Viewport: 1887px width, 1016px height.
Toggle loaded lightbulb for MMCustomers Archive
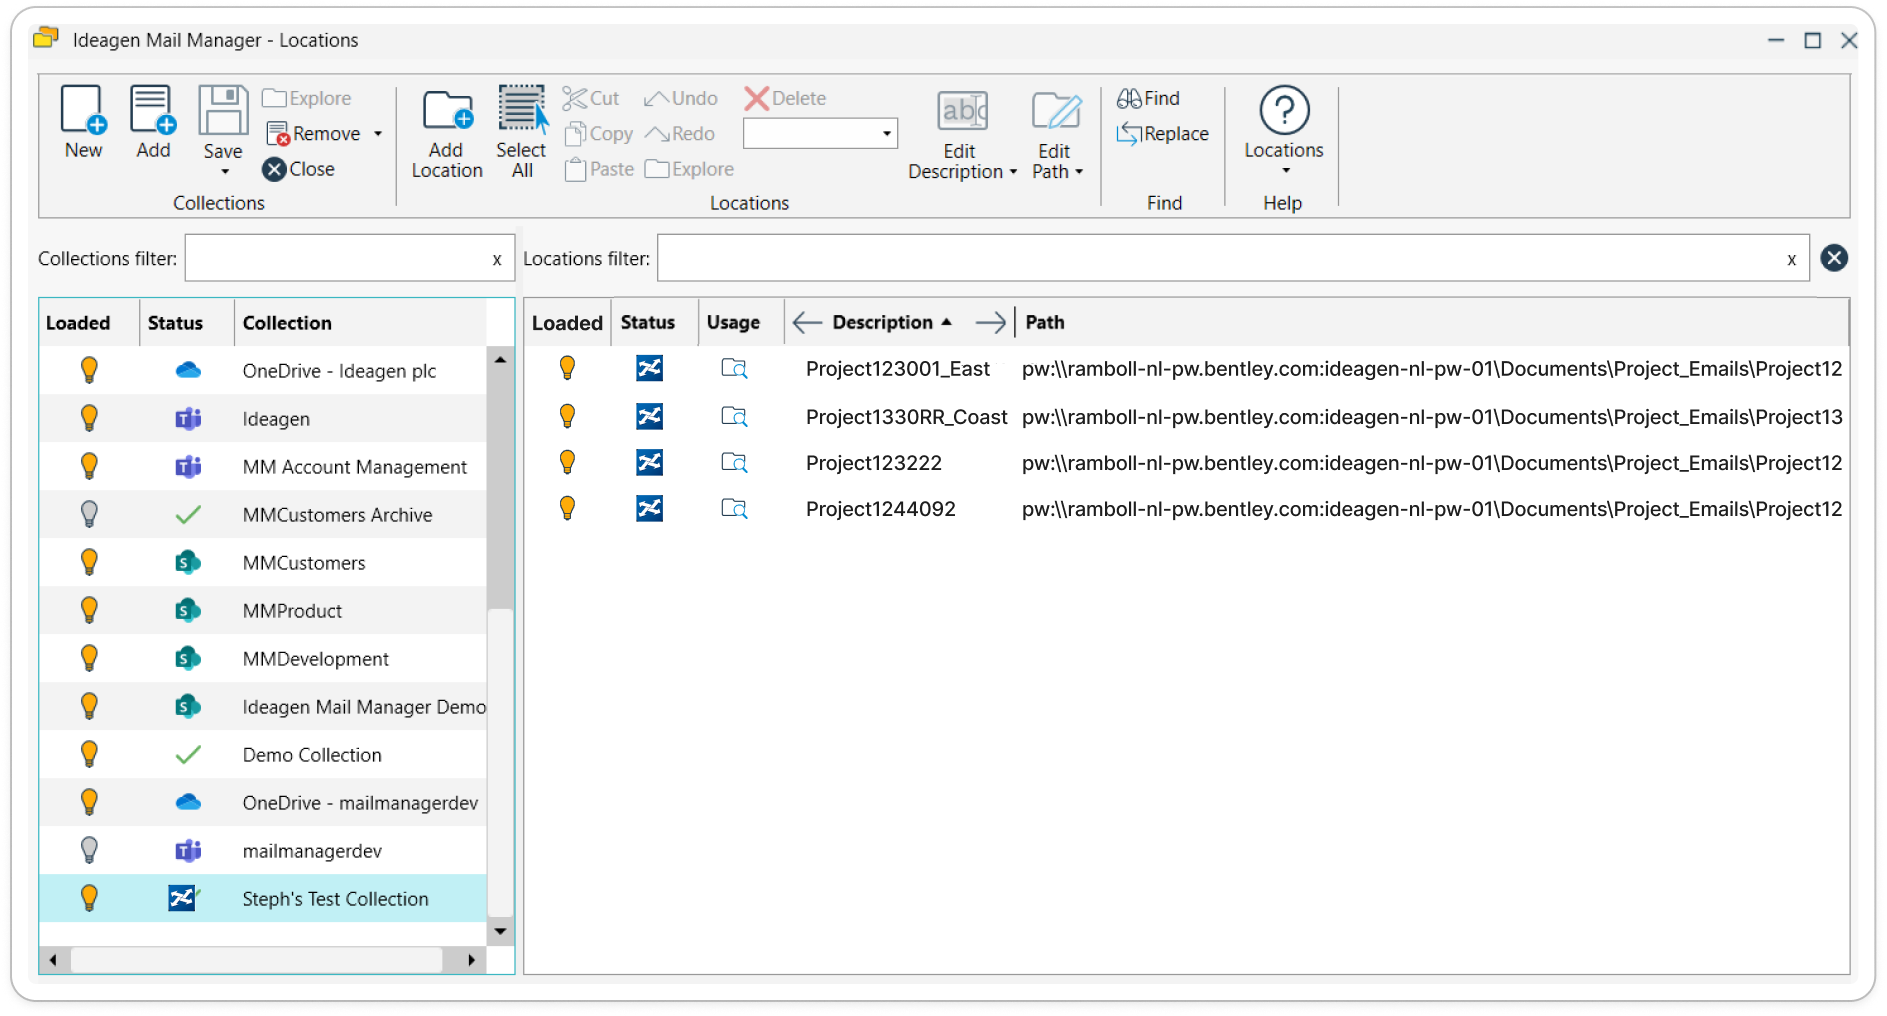pyautogui.click(x=89, y=514)
